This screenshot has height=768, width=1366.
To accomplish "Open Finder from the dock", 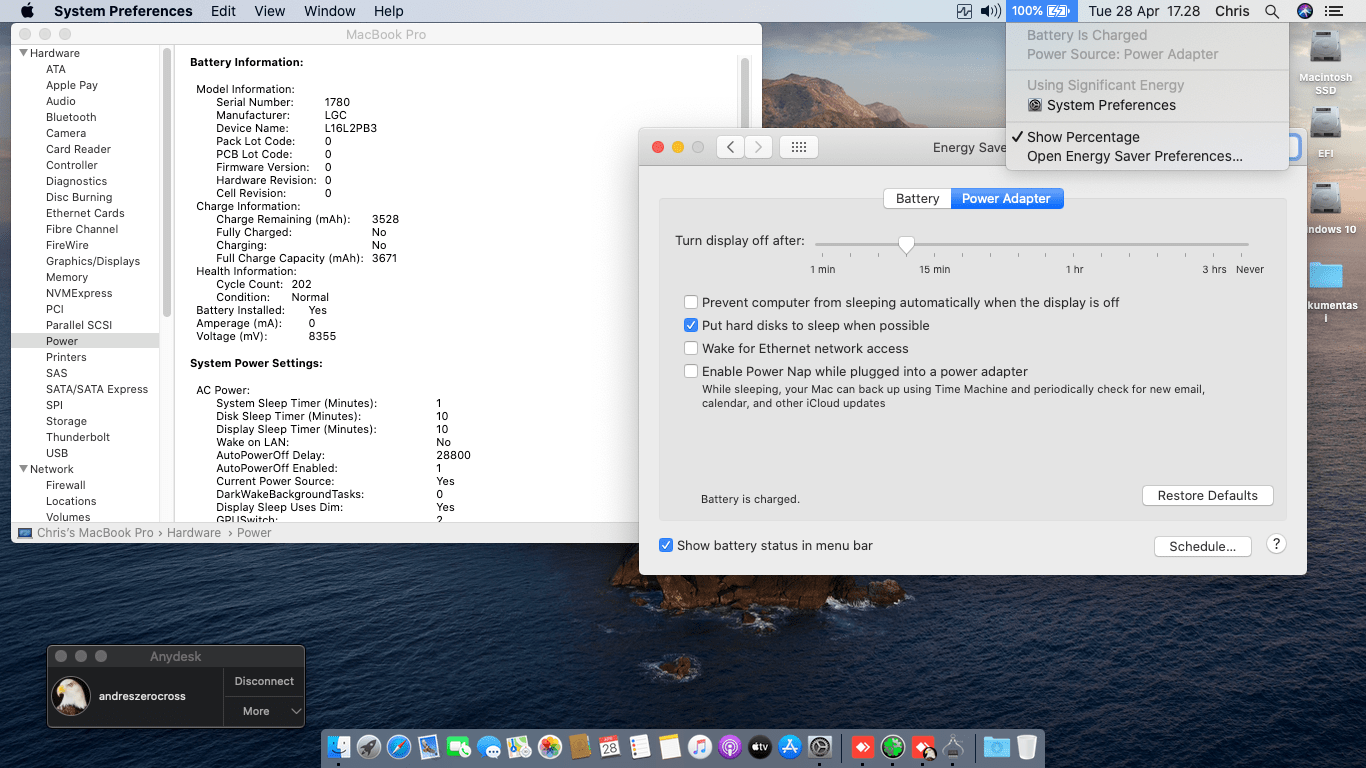I will (x=339, y=746).
